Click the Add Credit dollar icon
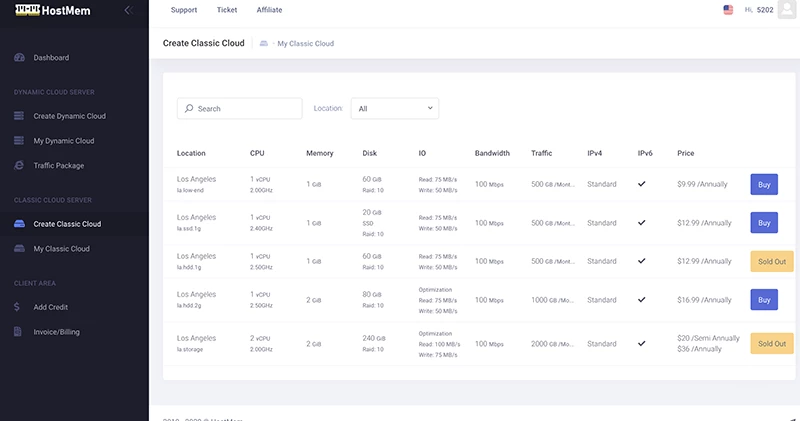The width and height of the screenshot is (800, 421). coord(18,307)
